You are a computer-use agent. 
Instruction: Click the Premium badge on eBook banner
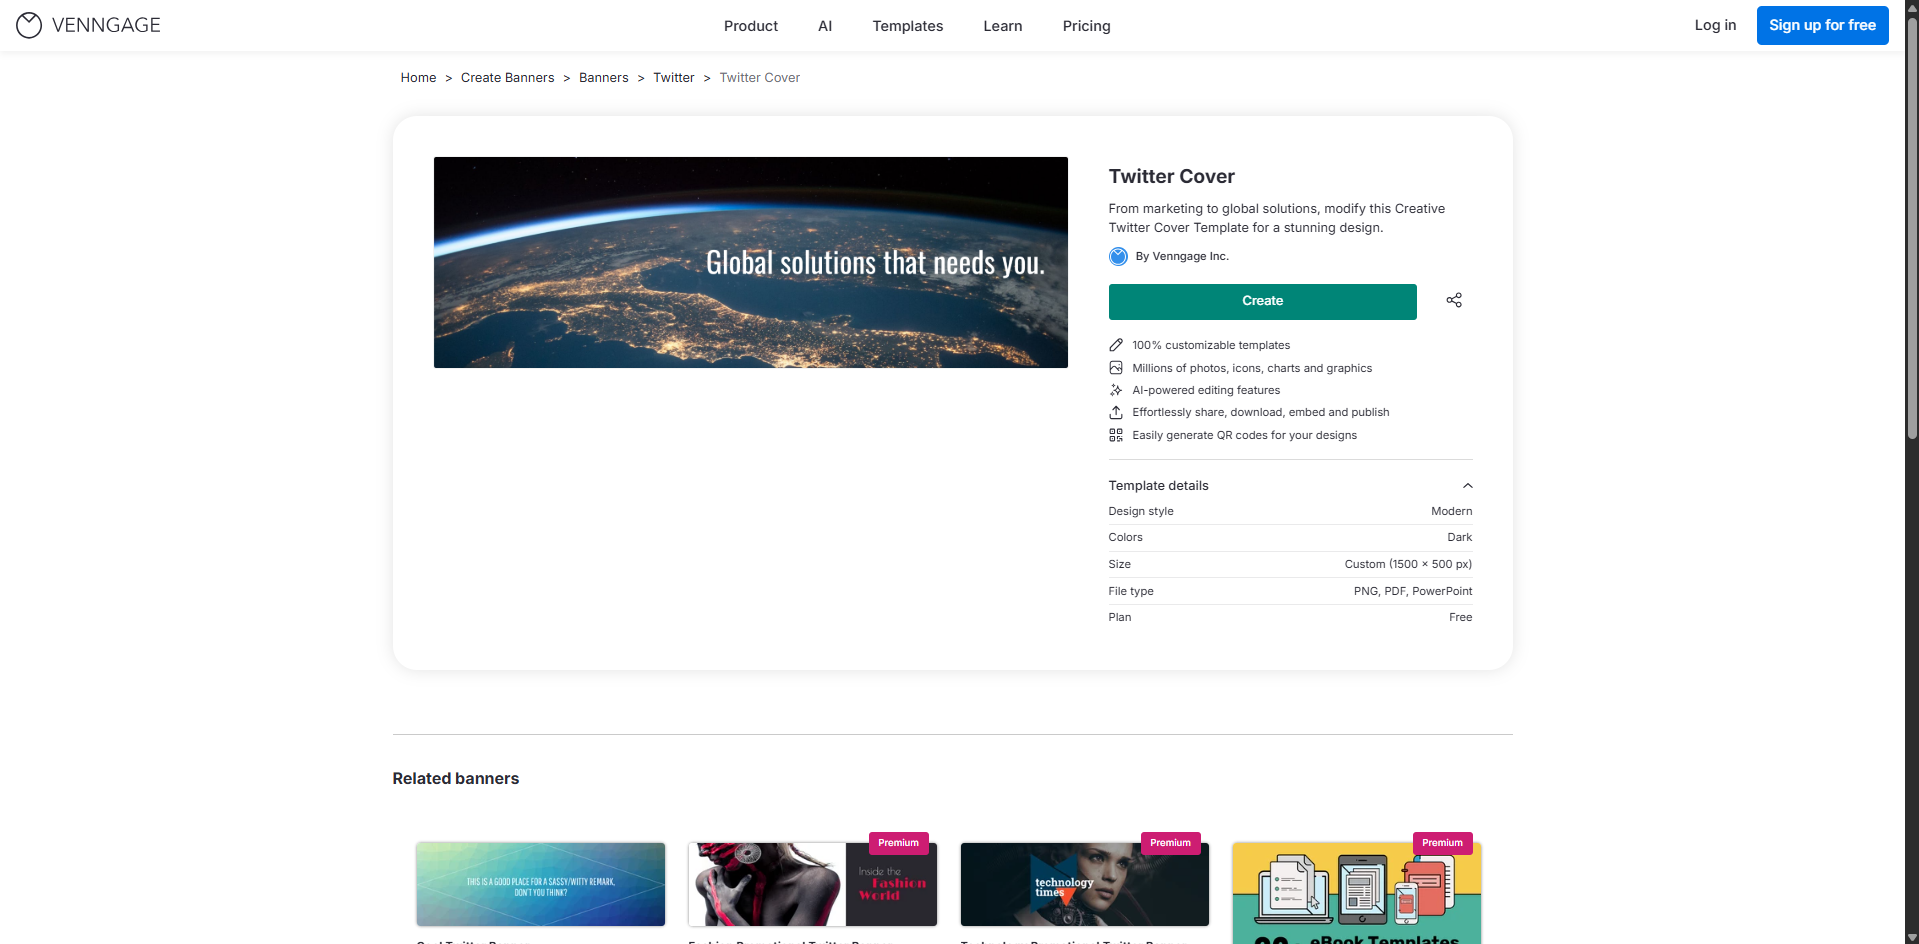point(1442,843)
